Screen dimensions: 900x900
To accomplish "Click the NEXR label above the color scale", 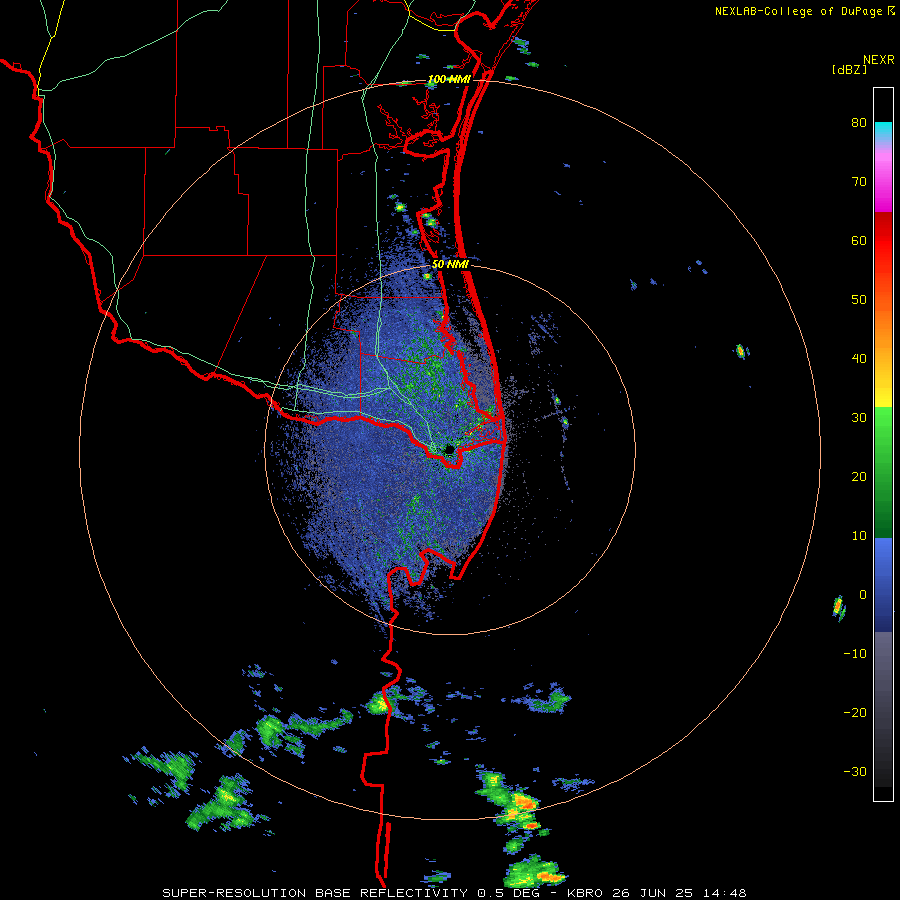I will click(879, 60).
